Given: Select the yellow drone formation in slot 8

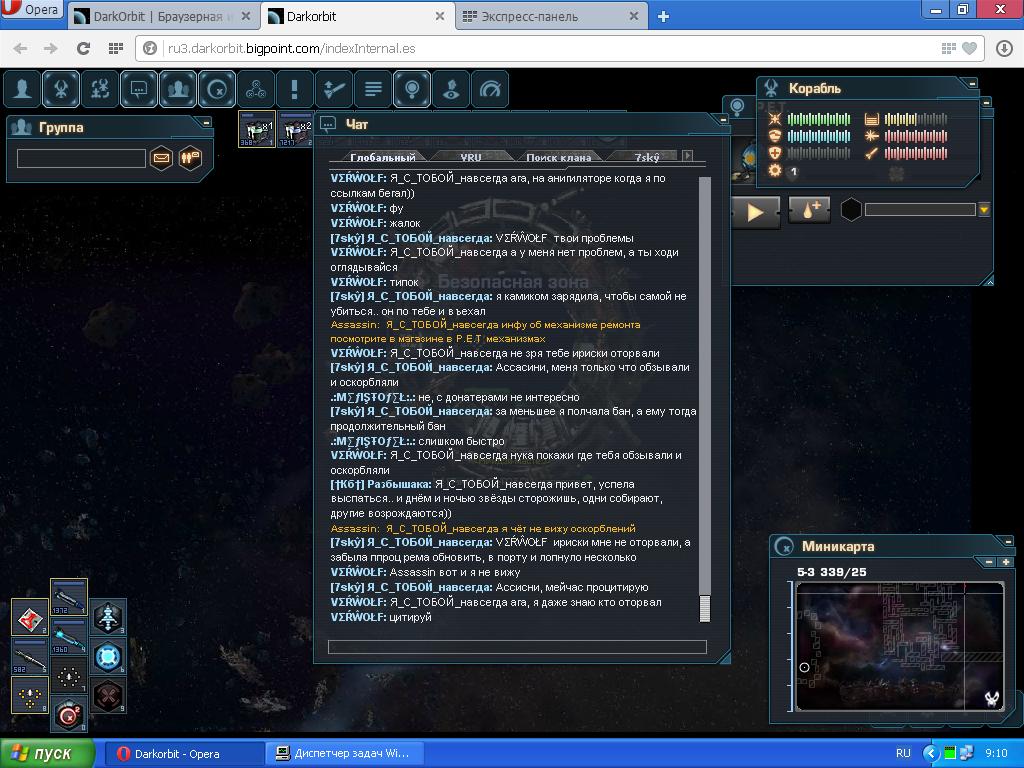Looking at the screenshot, I should click(30, 695).
